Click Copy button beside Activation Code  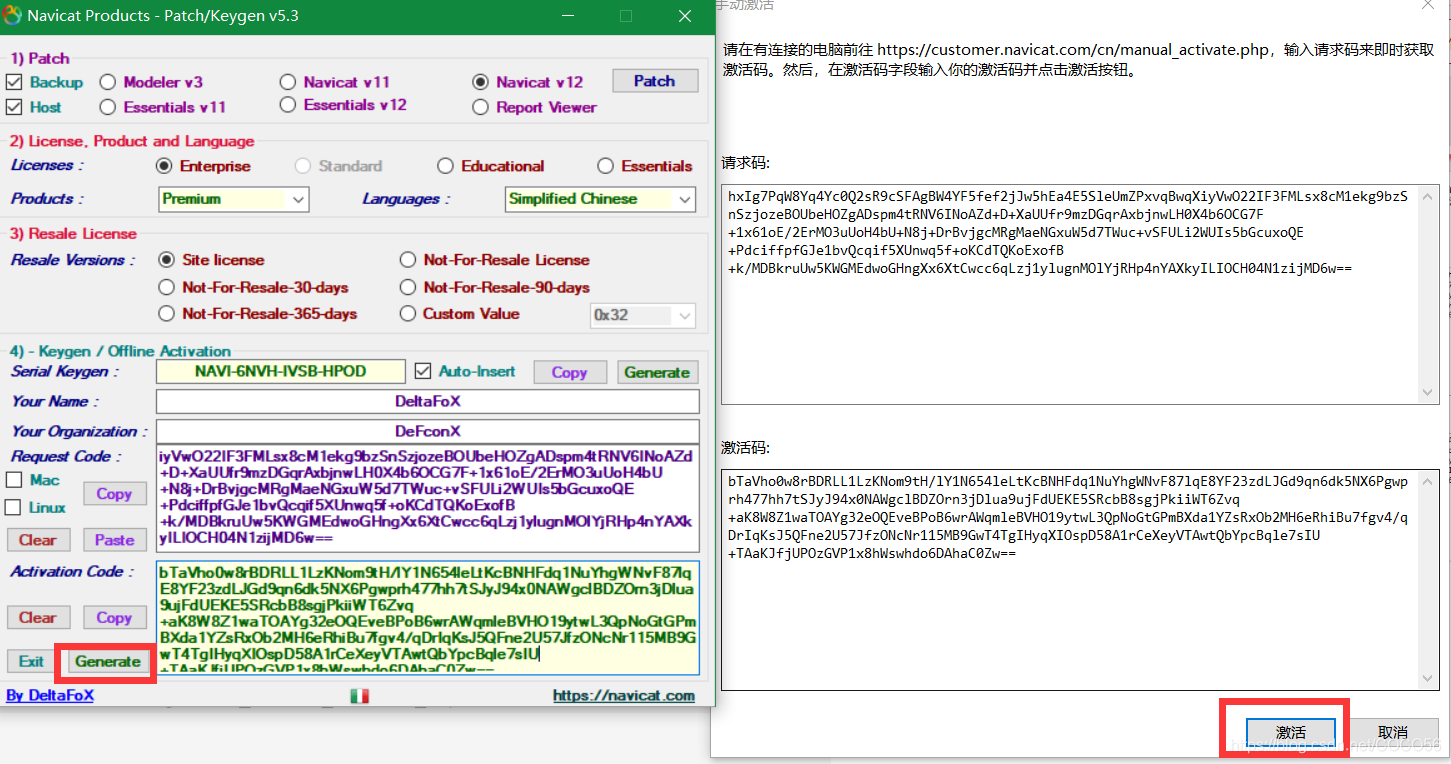point(114,618)
